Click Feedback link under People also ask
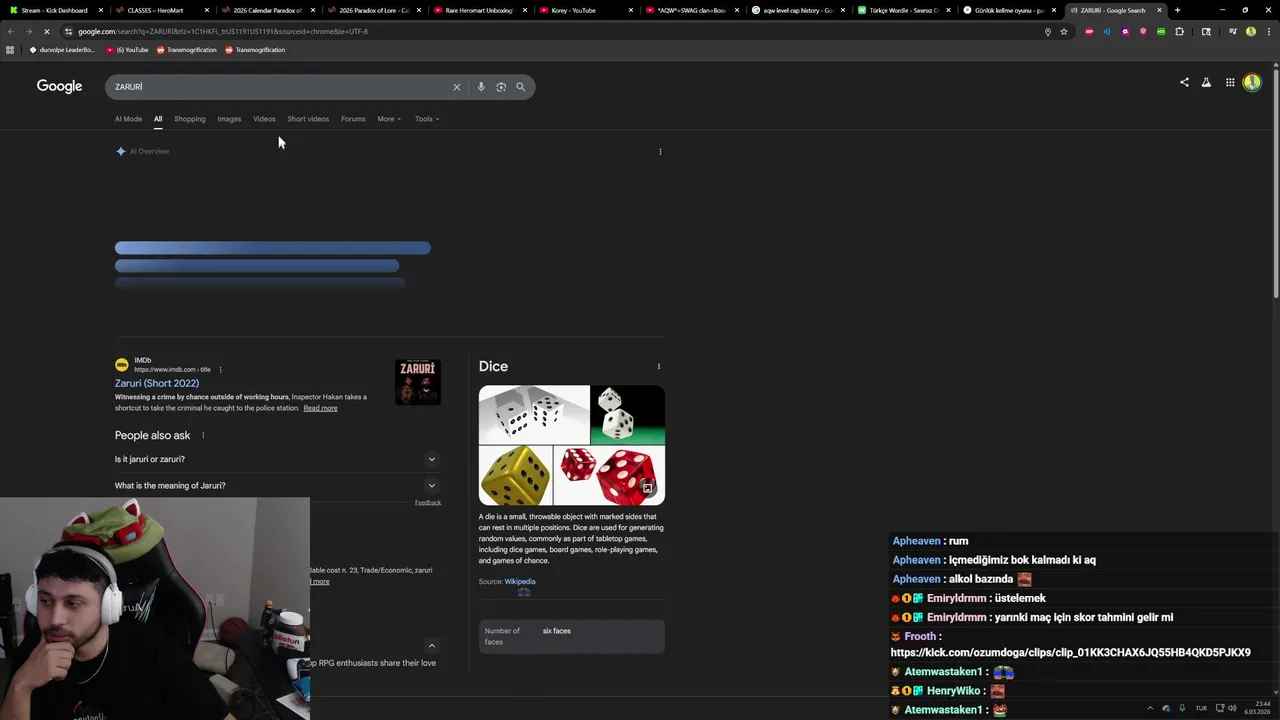This screenshot has width=1280, height=720. point(428,502)
